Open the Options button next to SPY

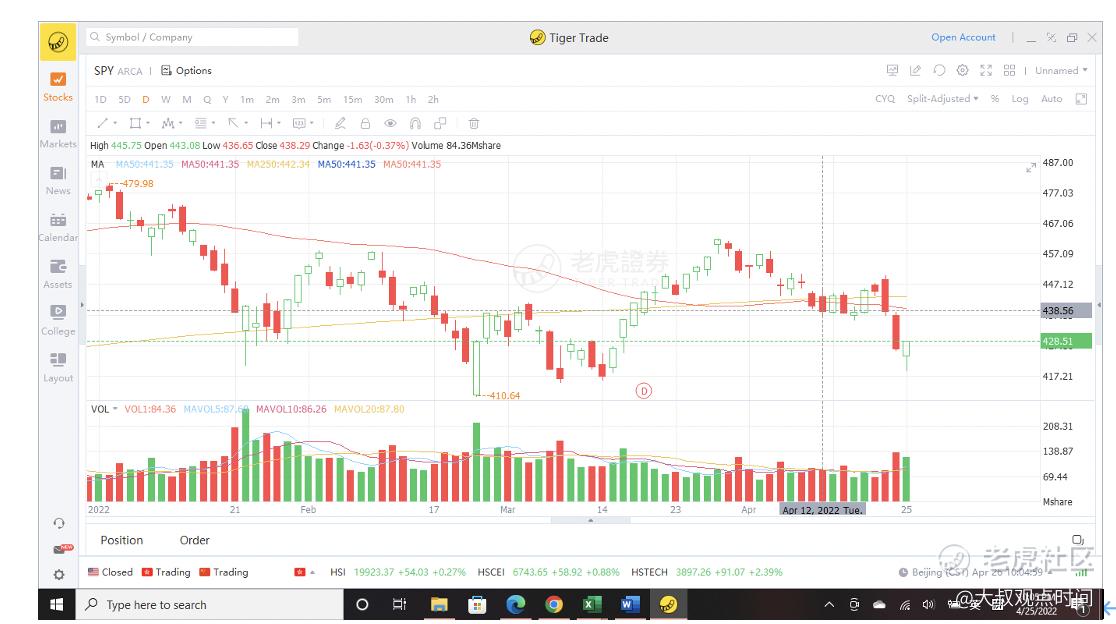(x=186, y=70)
